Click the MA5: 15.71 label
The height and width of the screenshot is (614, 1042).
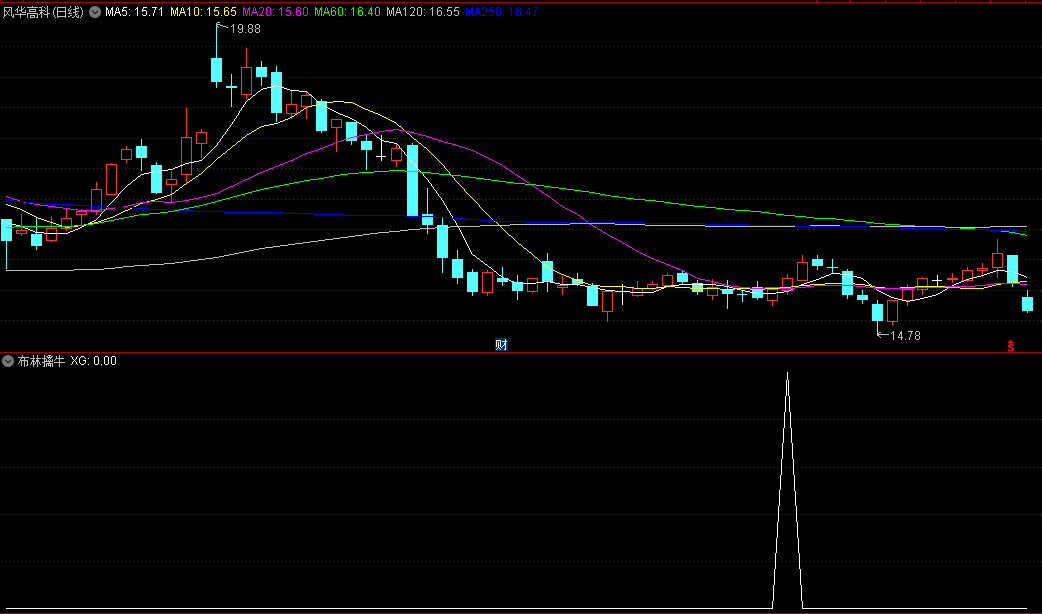click(134, 12)
